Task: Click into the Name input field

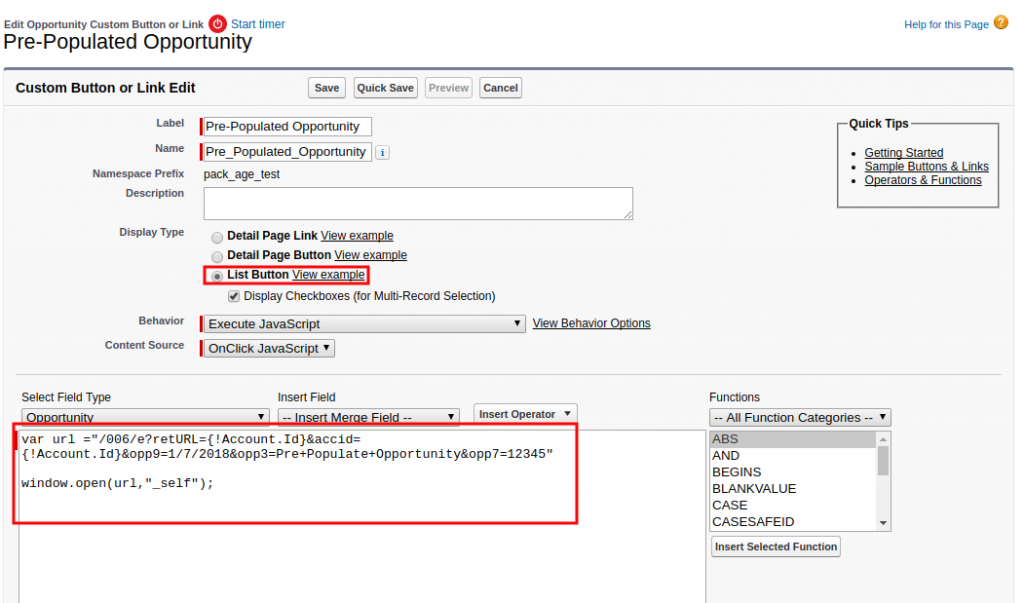Action: coord(287,152)
